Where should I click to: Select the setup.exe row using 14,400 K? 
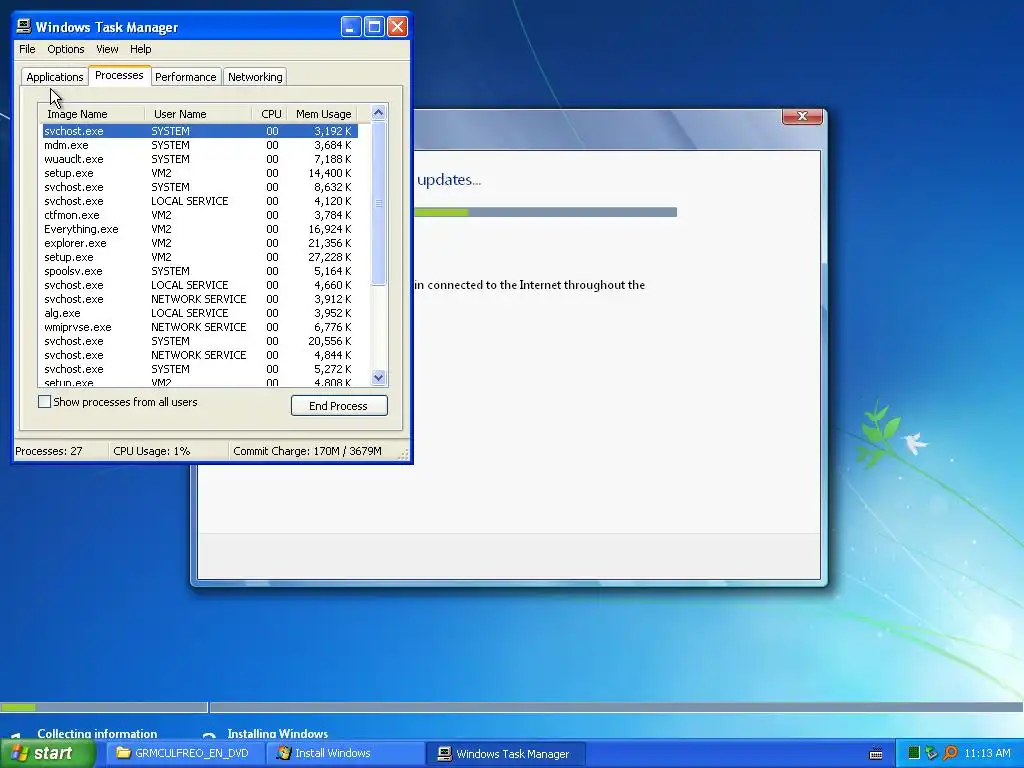pyautogui.click(x=200, y=173)
